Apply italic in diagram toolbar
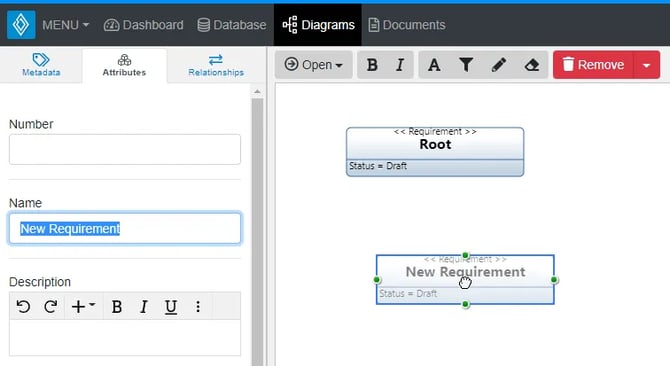The height and width of the screenshot is (366, 670). point(400,65)
